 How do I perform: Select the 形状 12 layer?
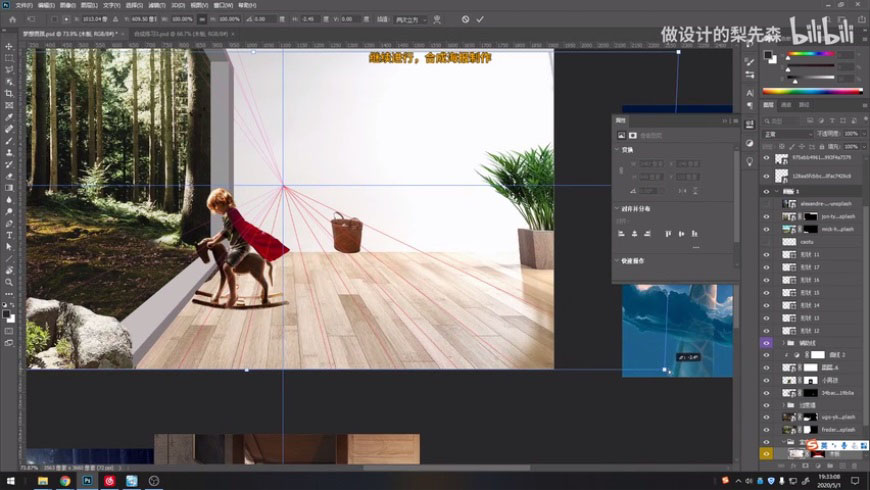(x=811, y=331)
